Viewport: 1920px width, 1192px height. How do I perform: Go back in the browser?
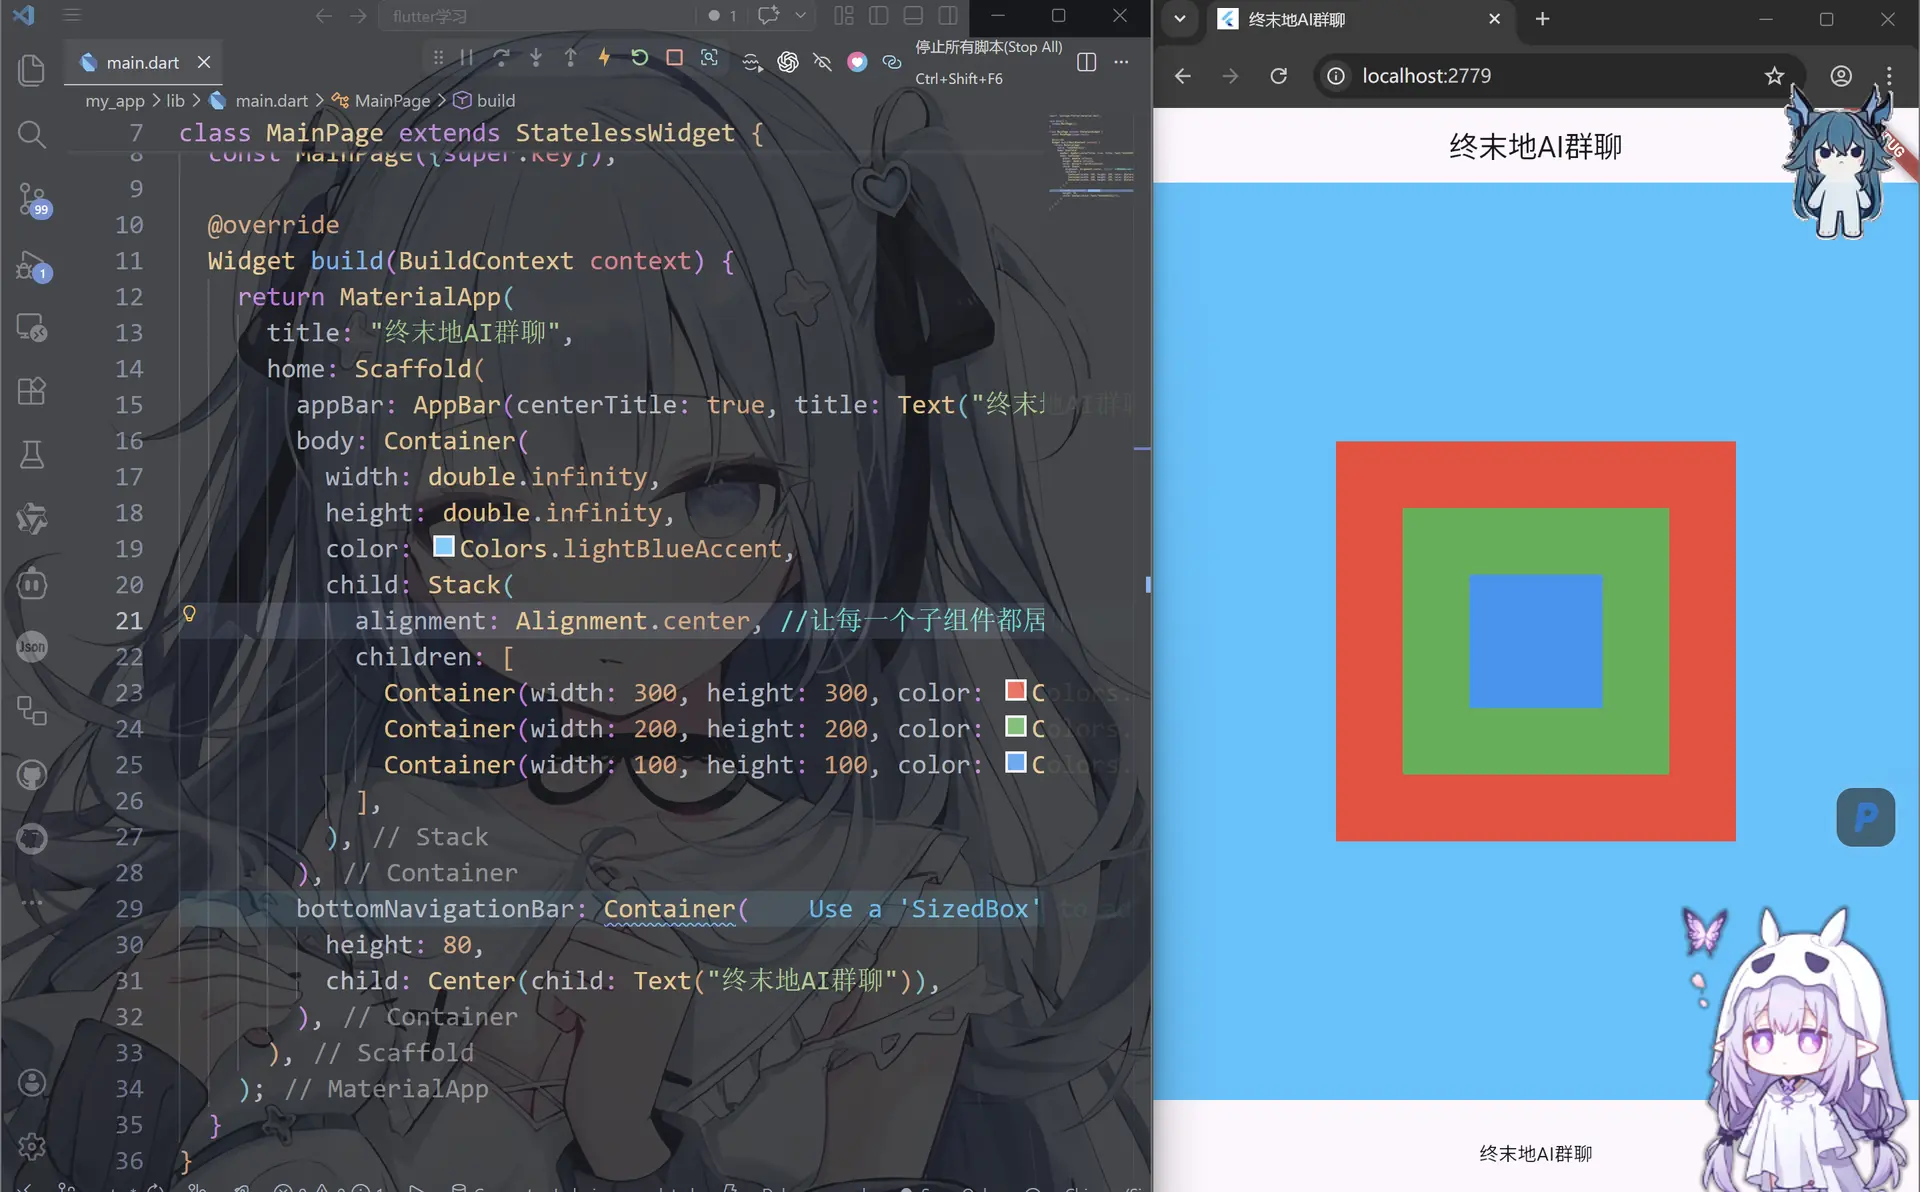point(1182,76)
